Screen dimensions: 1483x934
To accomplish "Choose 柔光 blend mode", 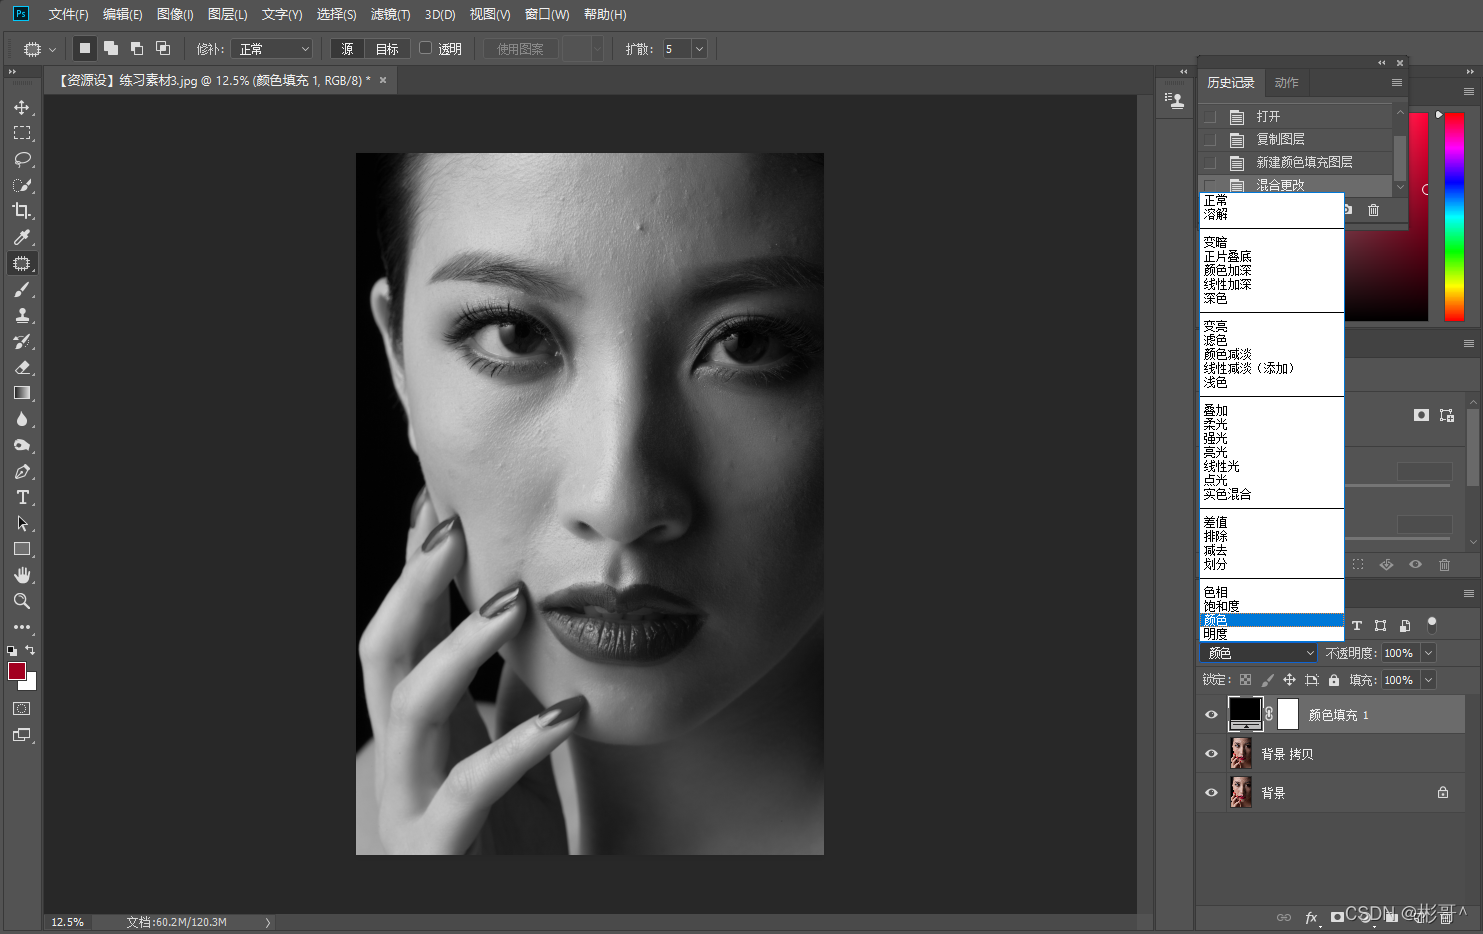I will (x=1215, y=425).
